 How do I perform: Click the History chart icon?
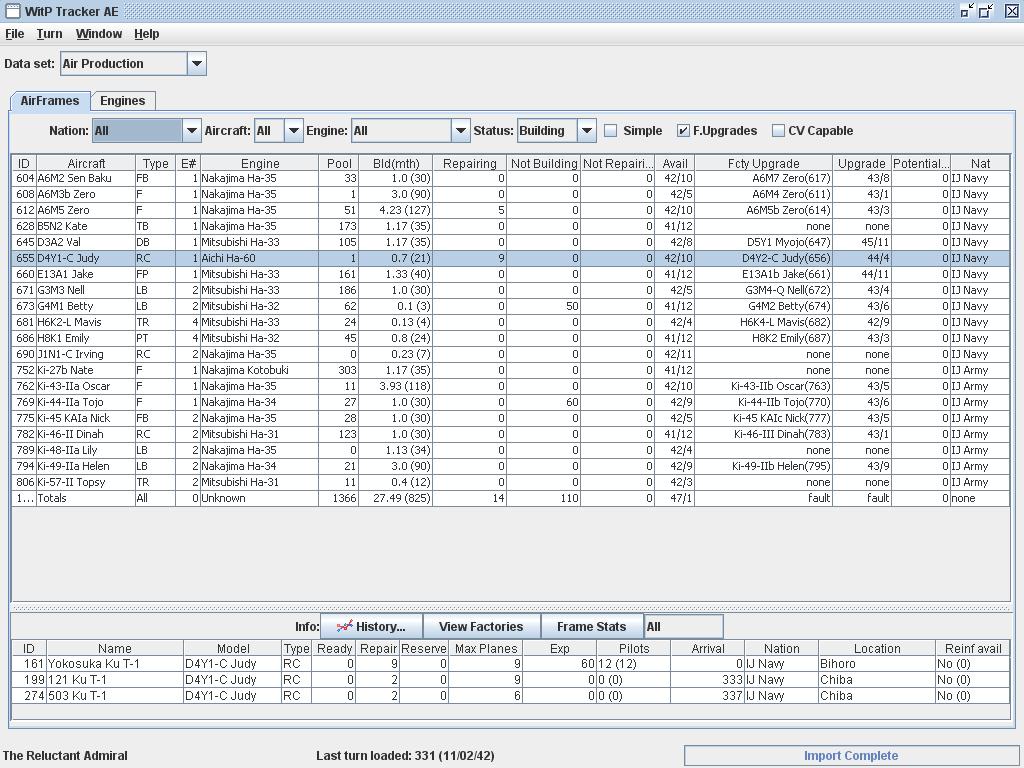click(x=344, y=626)
